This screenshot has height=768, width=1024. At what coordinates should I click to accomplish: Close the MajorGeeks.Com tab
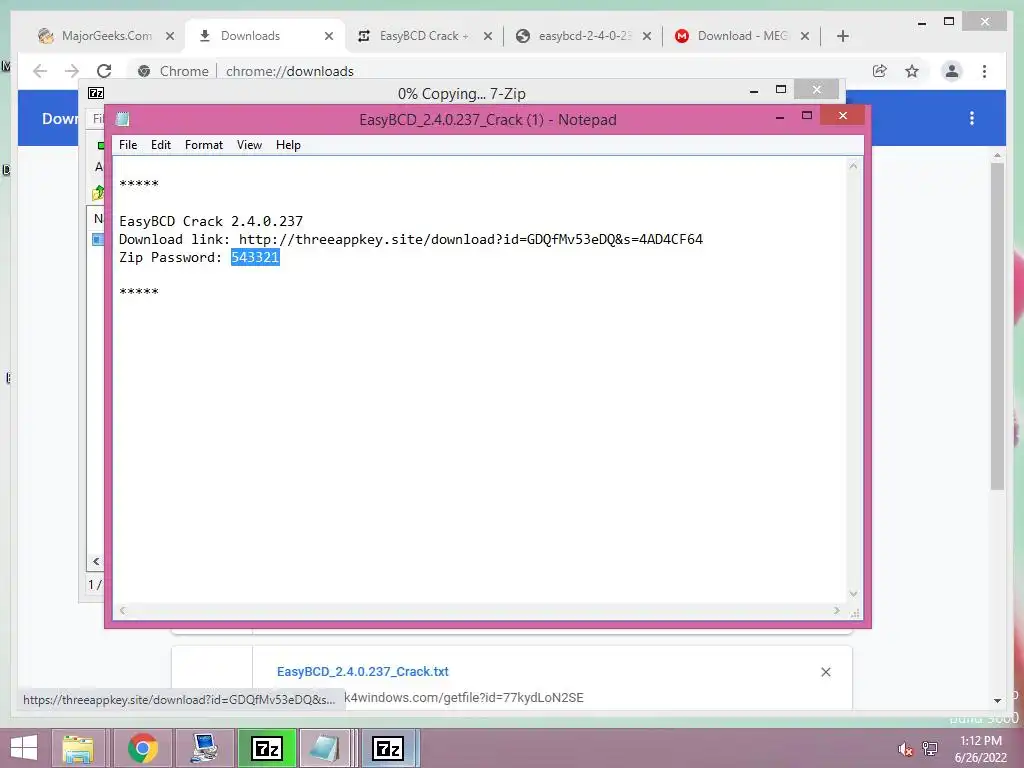170,36
